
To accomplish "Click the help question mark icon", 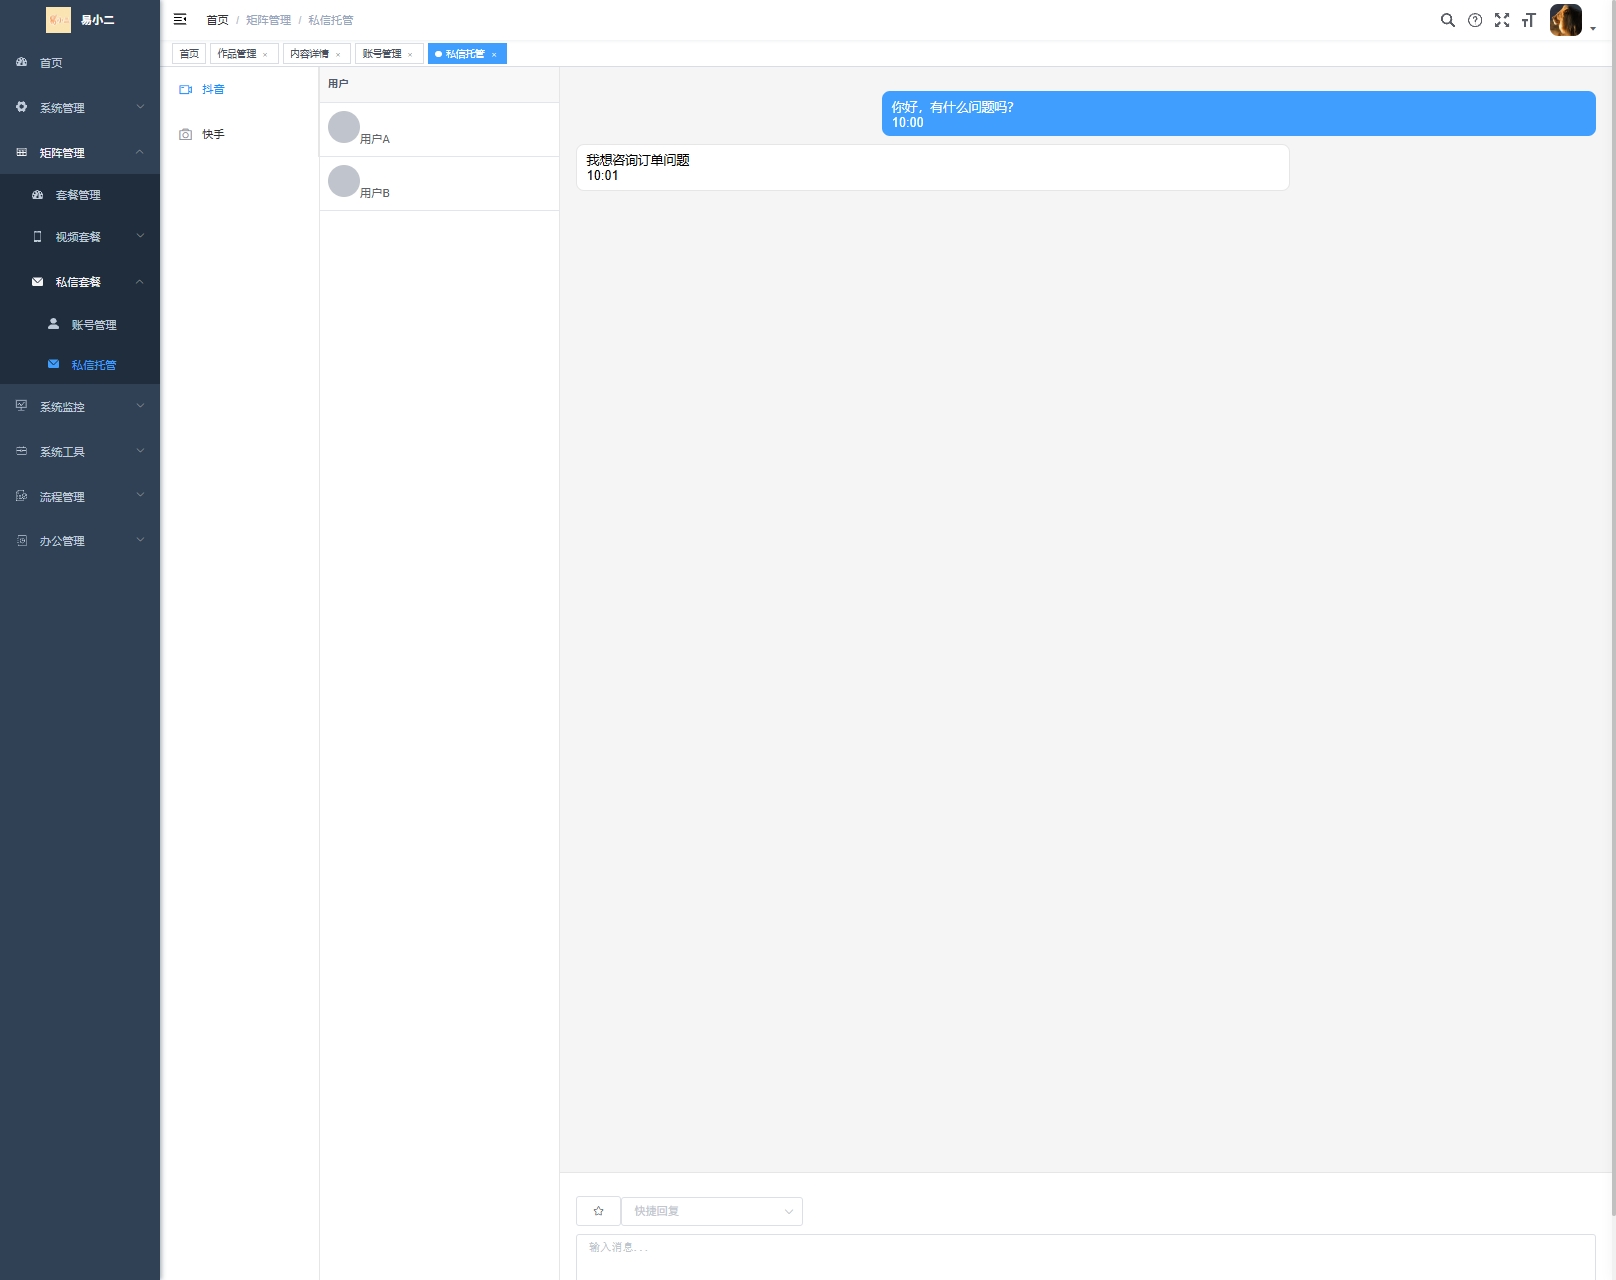I will [1475, 20].
